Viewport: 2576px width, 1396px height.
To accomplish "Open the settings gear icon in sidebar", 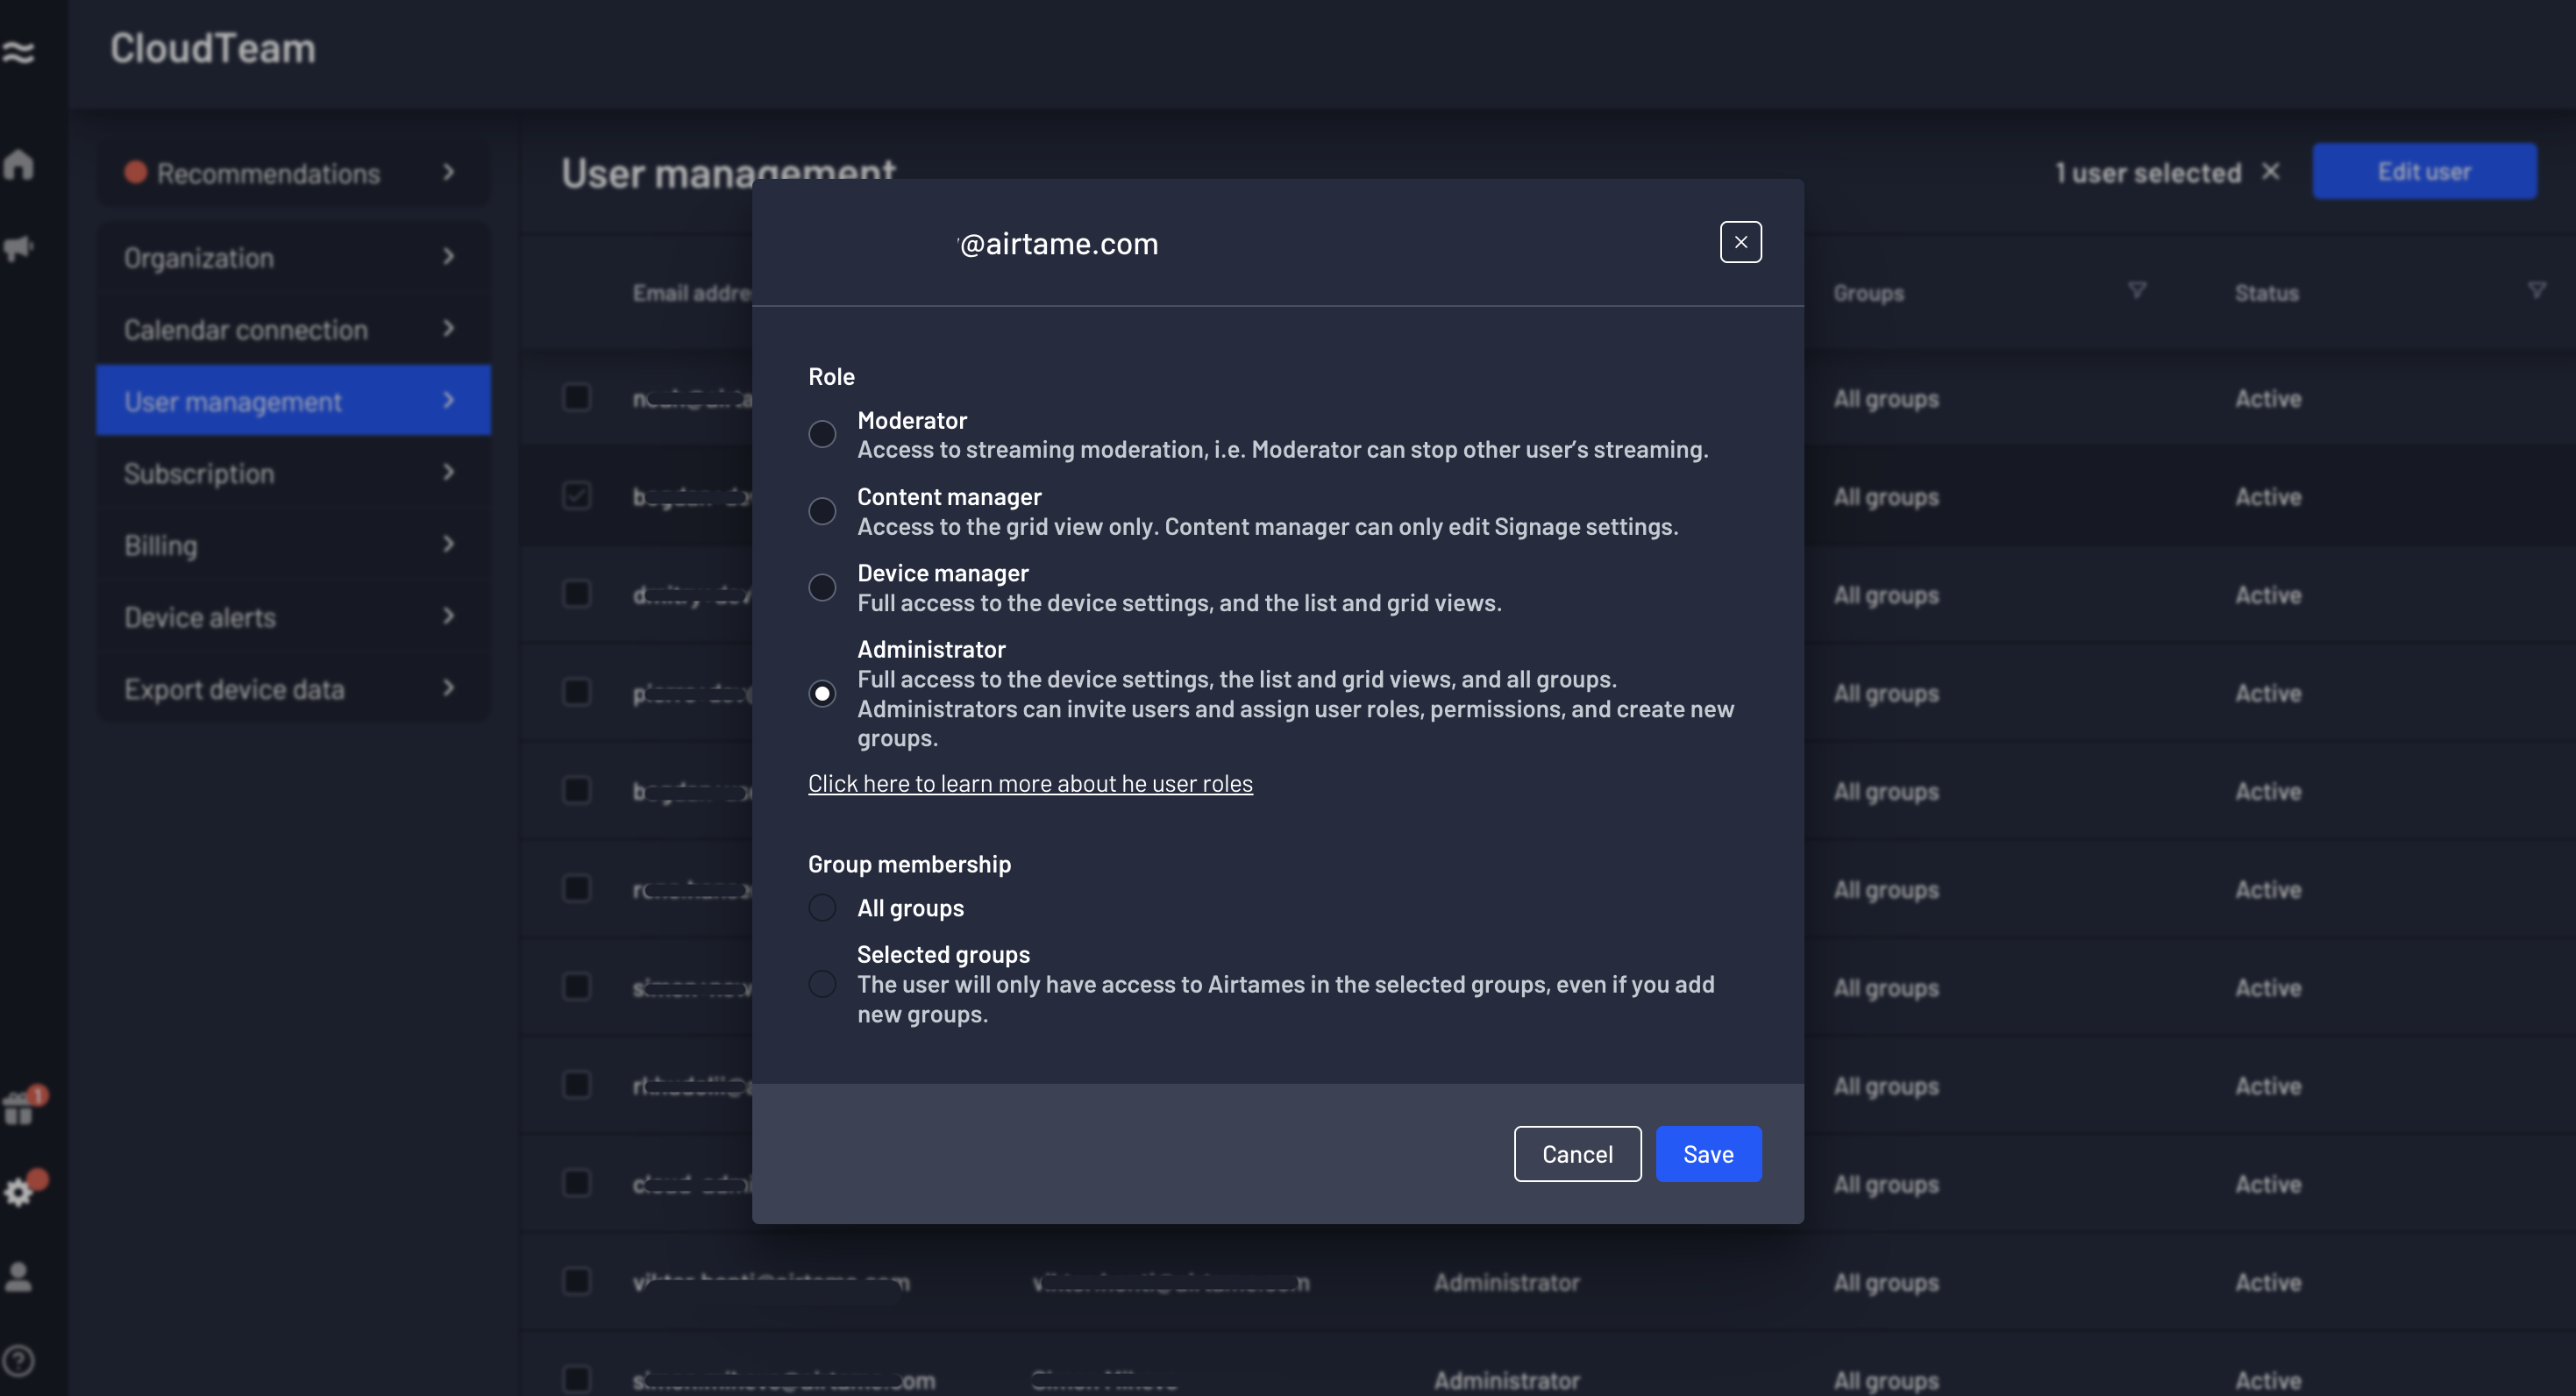I will point(19,1191).
